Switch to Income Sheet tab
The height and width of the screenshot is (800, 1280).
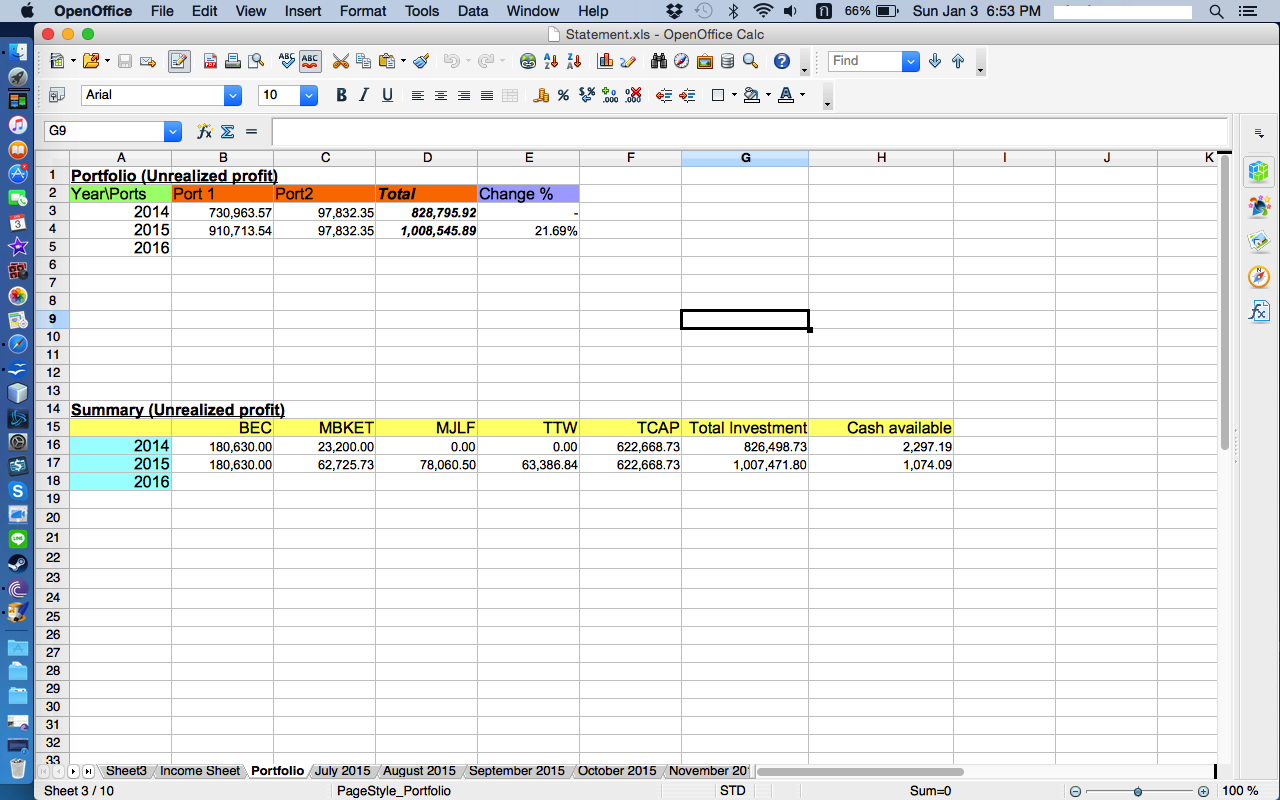click(200, 771)
